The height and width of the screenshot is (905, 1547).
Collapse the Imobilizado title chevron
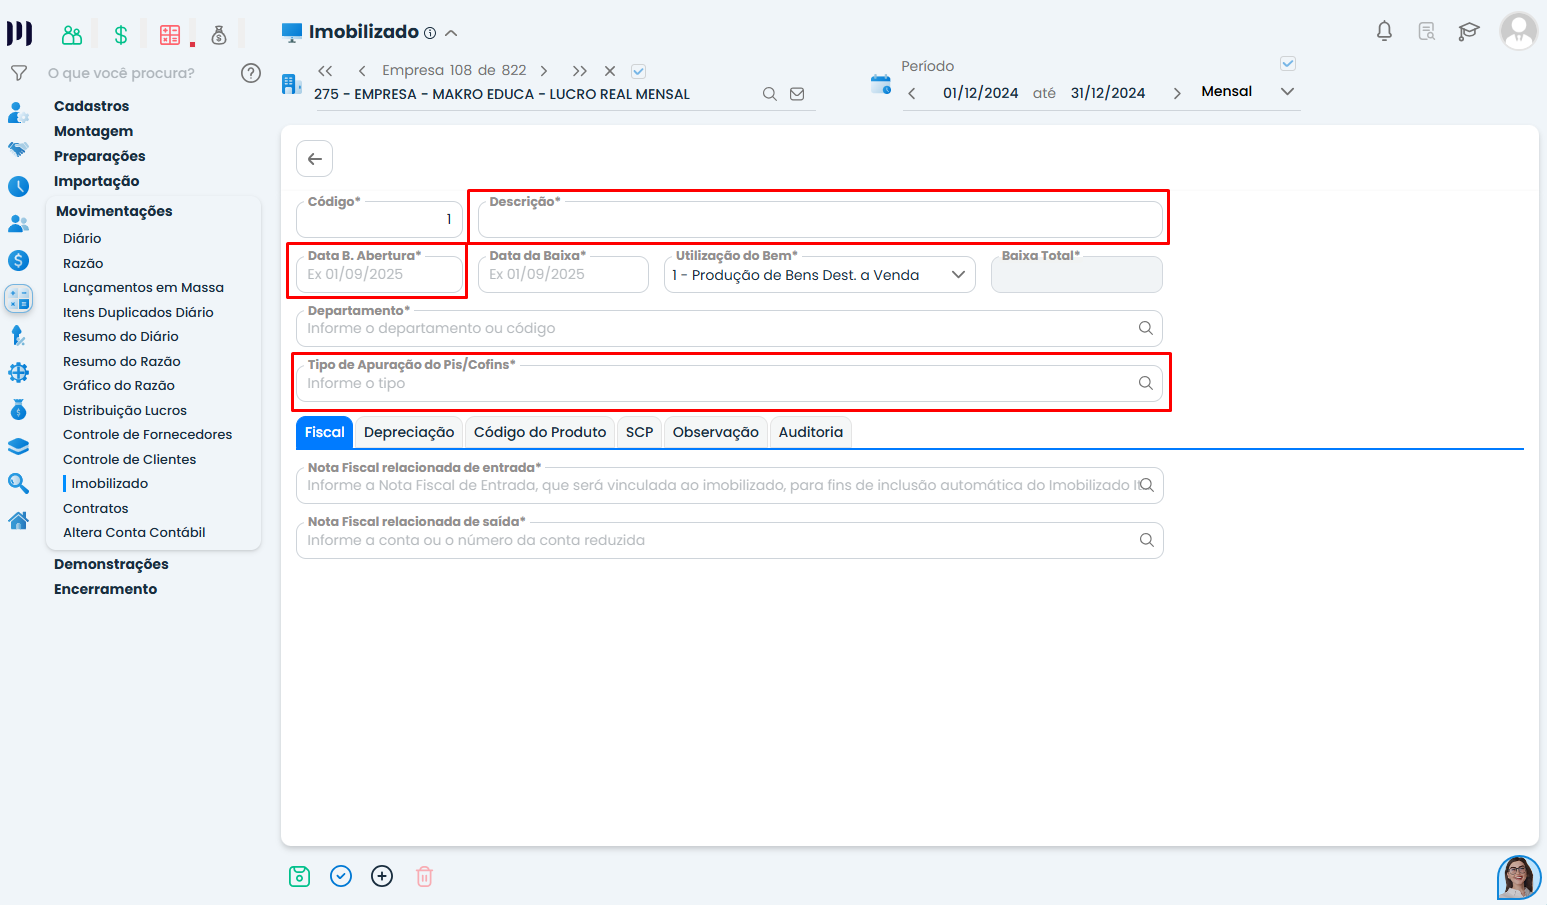click(x=451, y=33)
